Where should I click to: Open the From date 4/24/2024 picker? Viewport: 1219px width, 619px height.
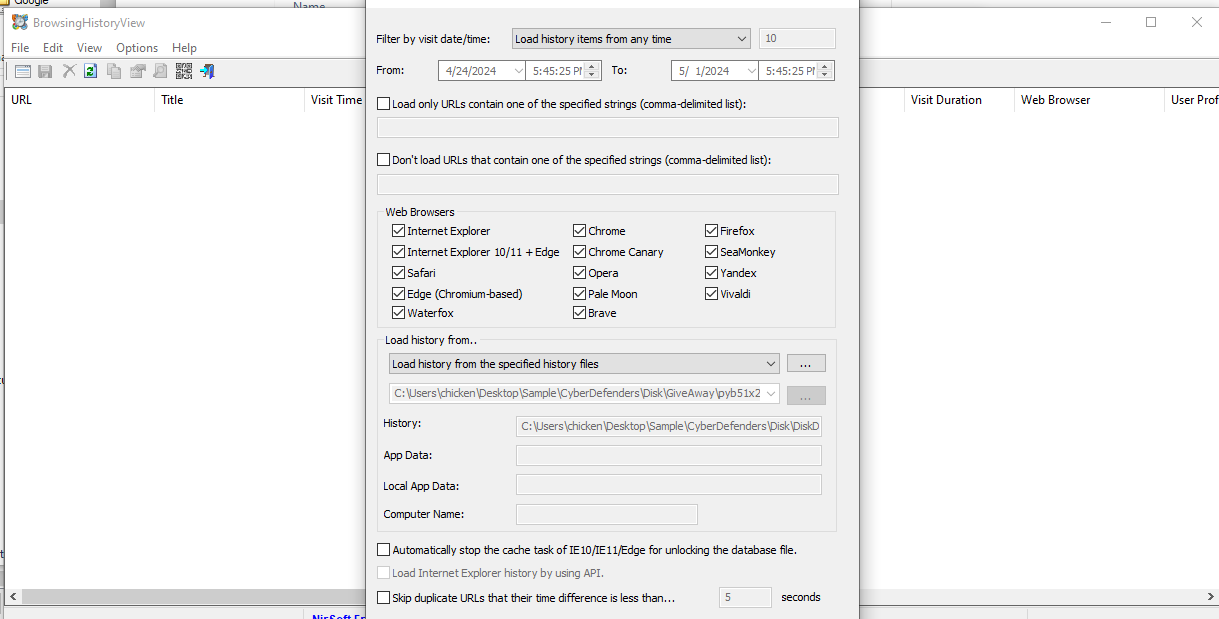[x=481, y=70]
